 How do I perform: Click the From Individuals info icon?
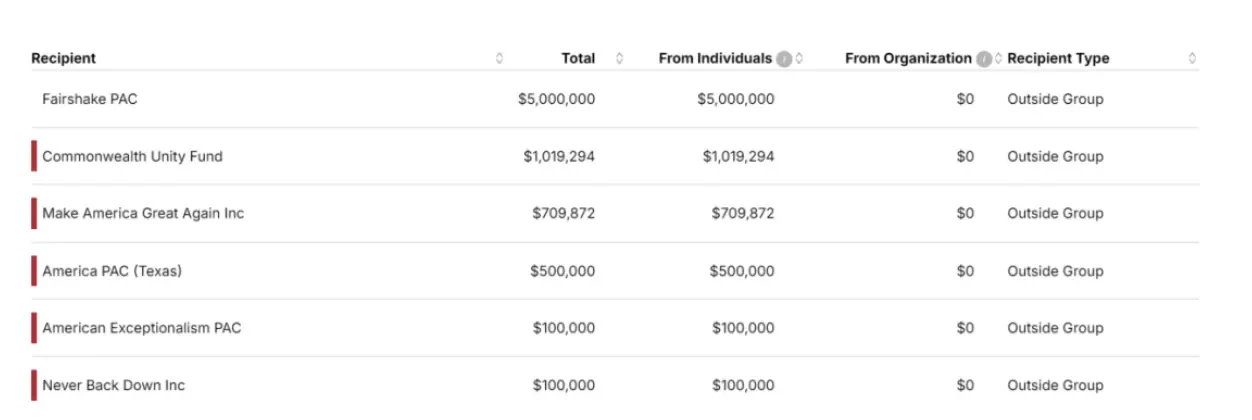[x=784, y=59]
